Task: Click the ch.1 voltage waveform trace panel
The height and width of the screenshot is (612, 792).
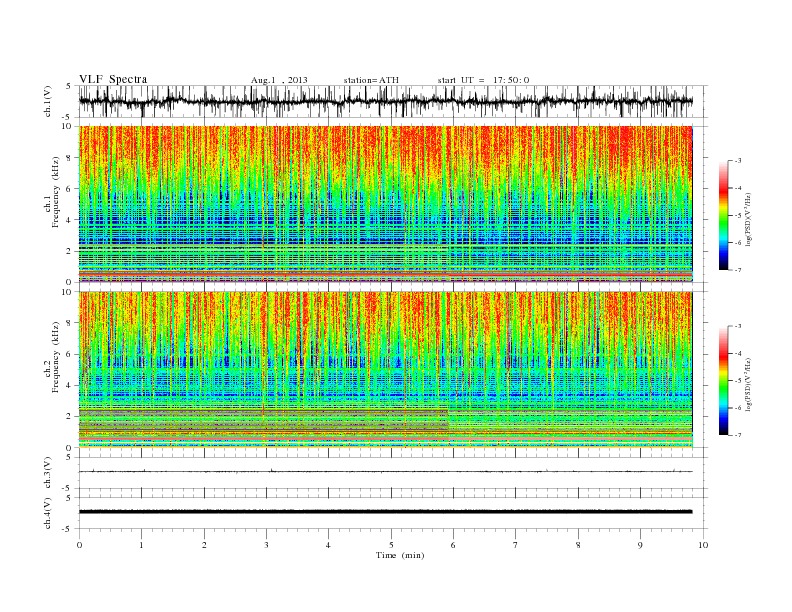Action: (392, 101)
